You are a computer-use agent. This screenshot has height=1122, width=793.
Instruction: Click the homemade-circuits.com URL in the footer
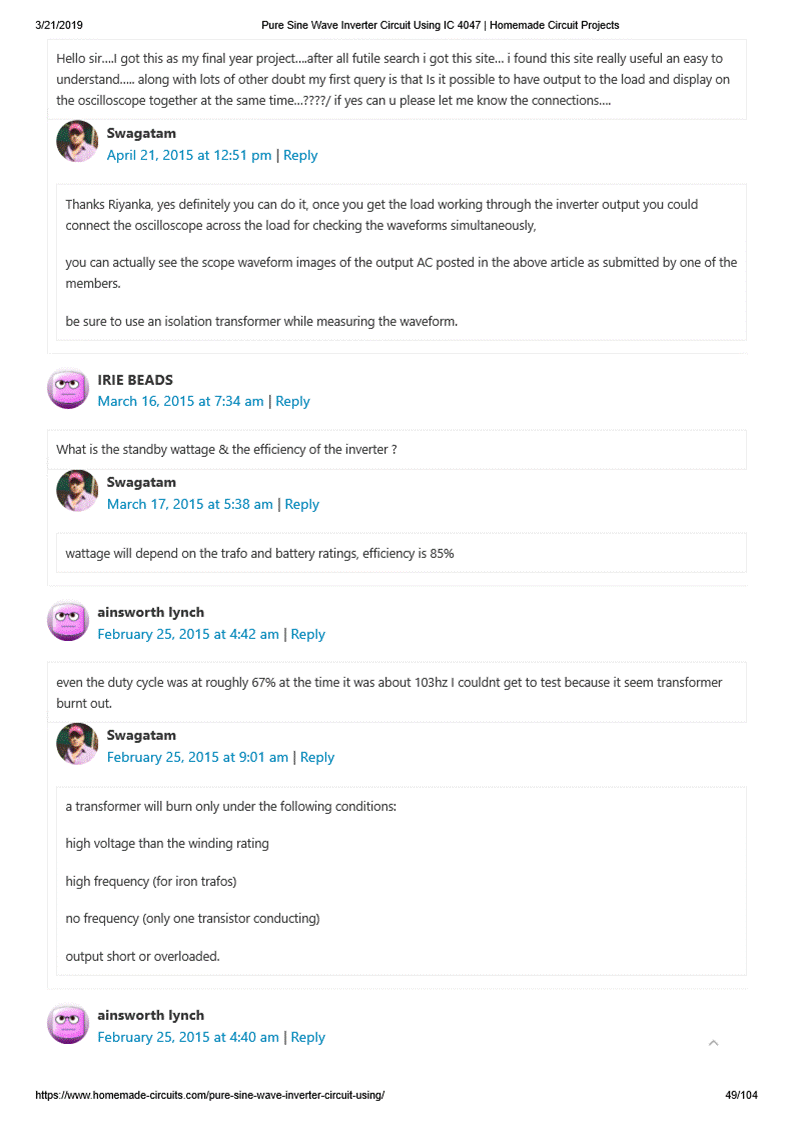[210, 1095]
